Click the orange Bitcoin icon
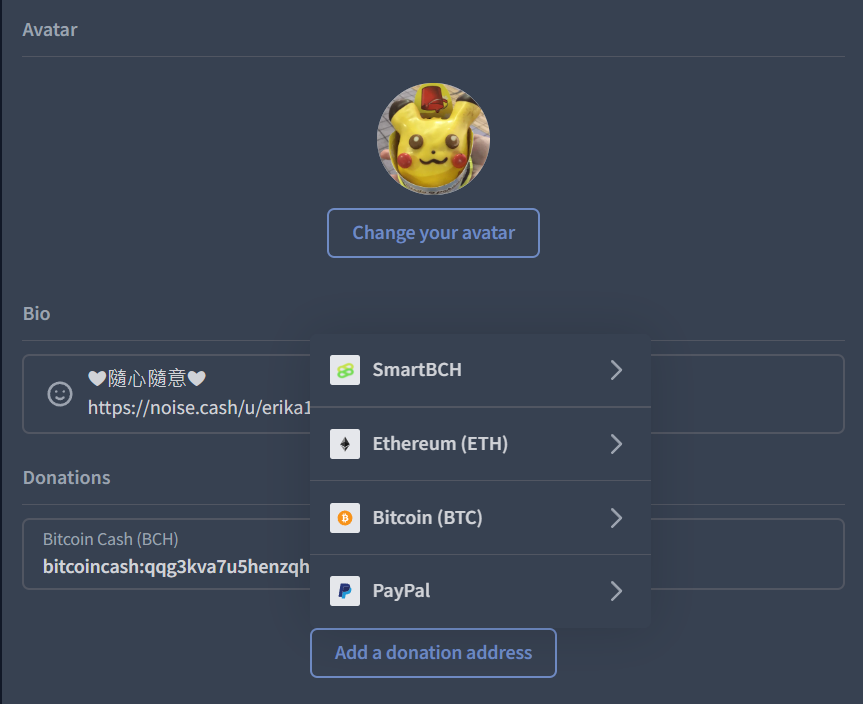Screen dimensions: 863x704 pos(345,517)
